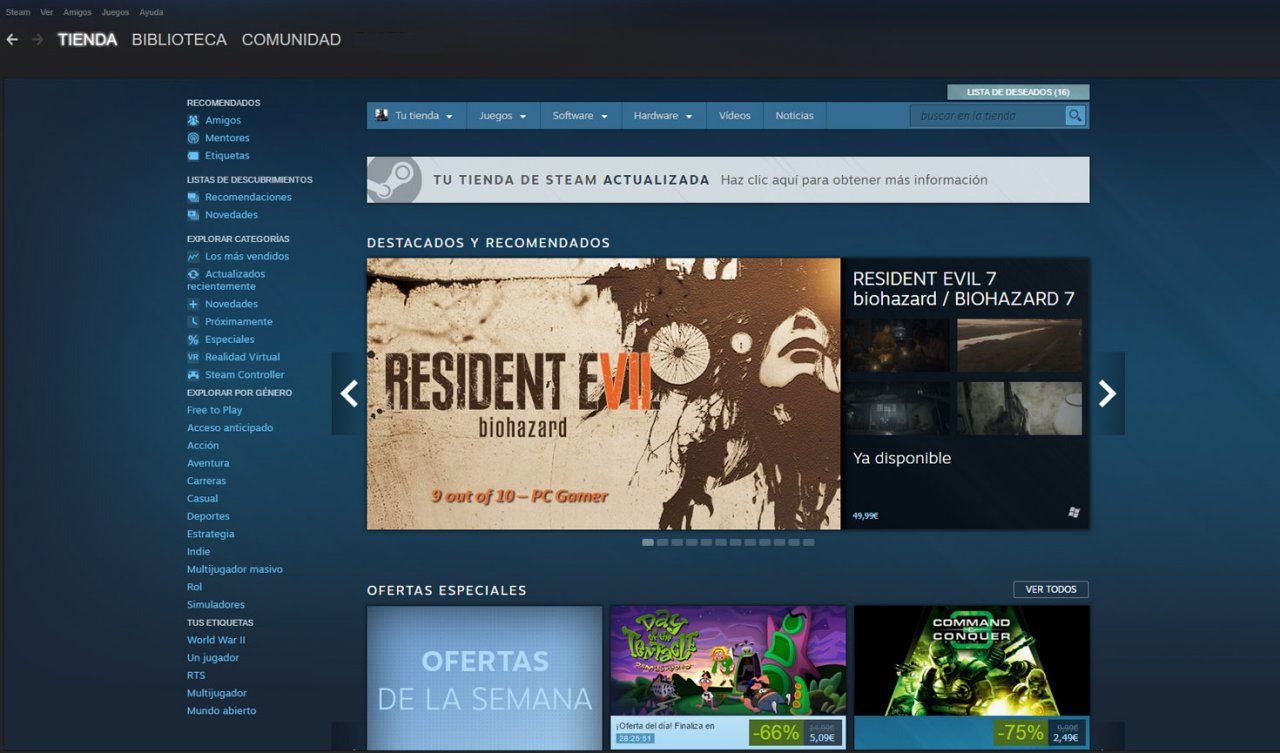Select the Etiquetas icon
This screenshot has width=1280, height=753.
click(193, 156)
